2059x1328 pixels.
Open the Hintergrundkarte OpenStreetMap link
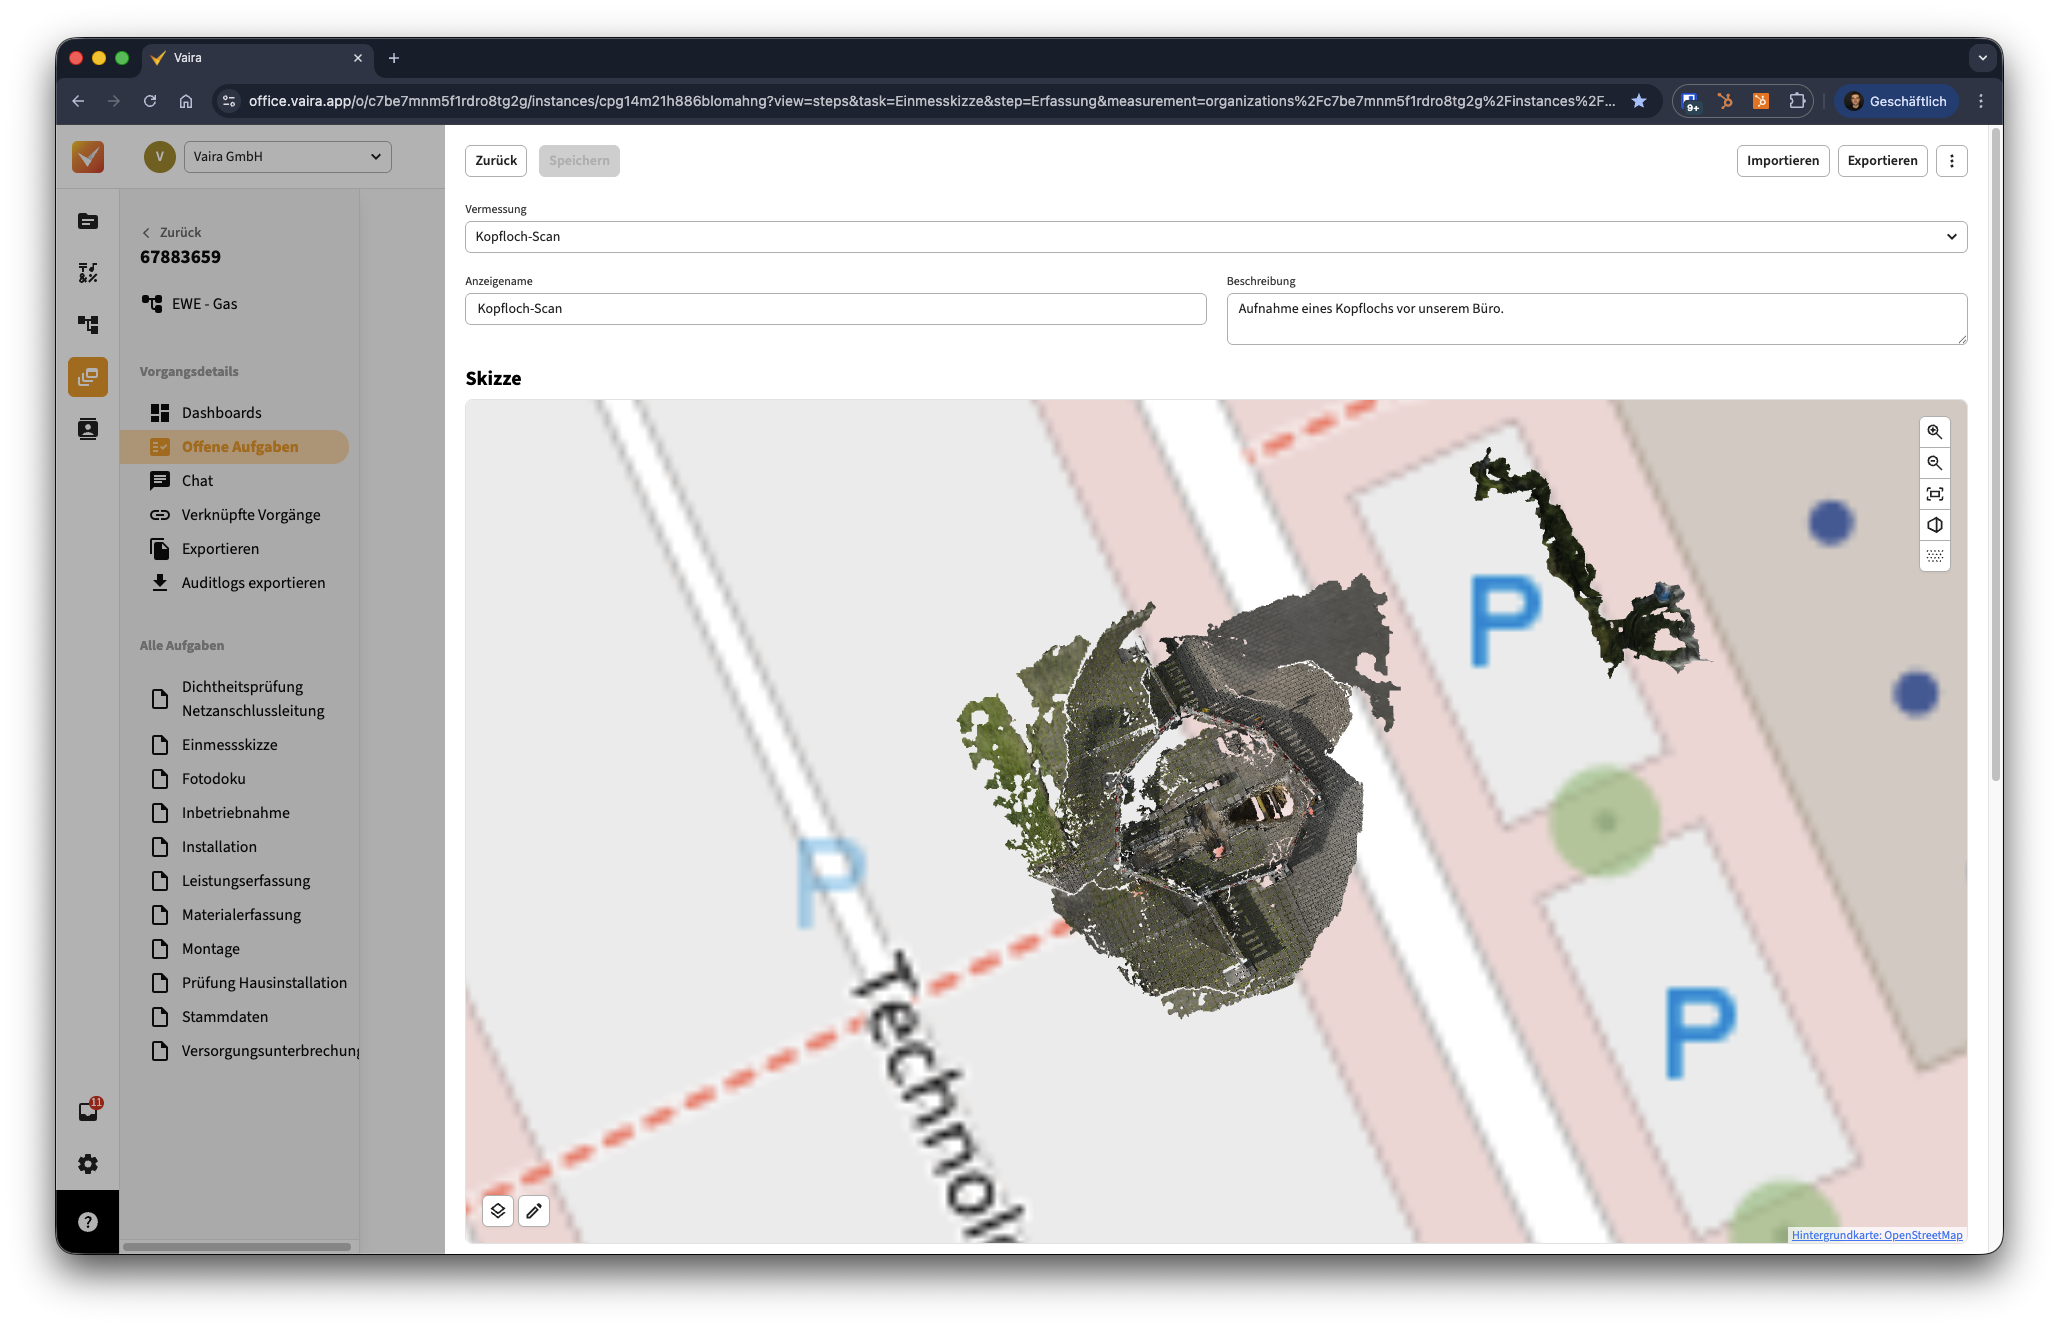point(1876,1235)
